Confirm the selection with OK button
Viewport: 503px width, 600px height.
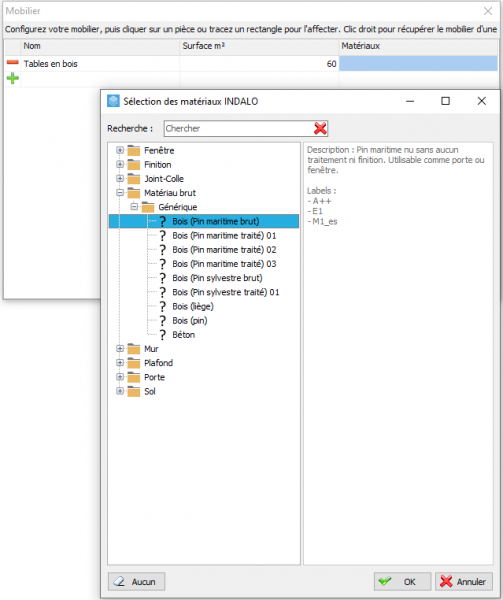[x=402, y=582]
